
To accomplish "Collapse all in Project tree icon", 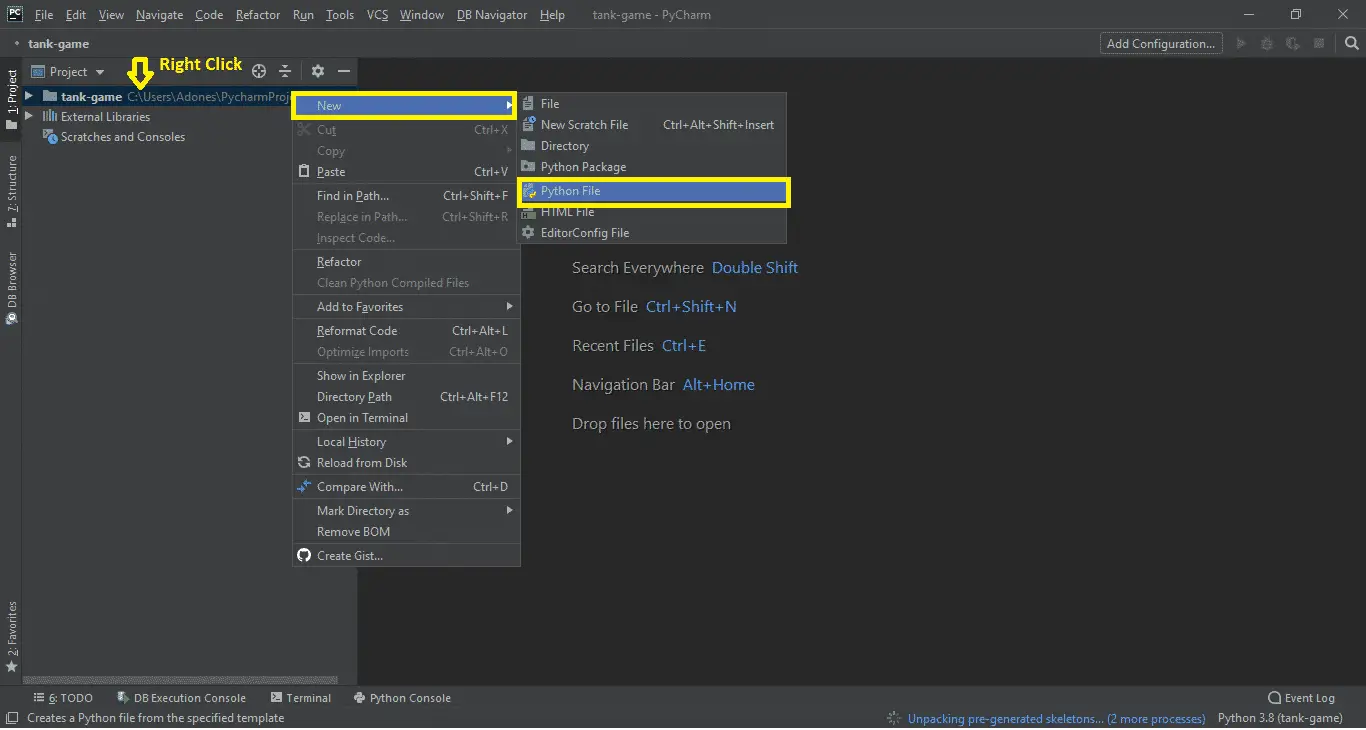I will click(x=285, y=71).
